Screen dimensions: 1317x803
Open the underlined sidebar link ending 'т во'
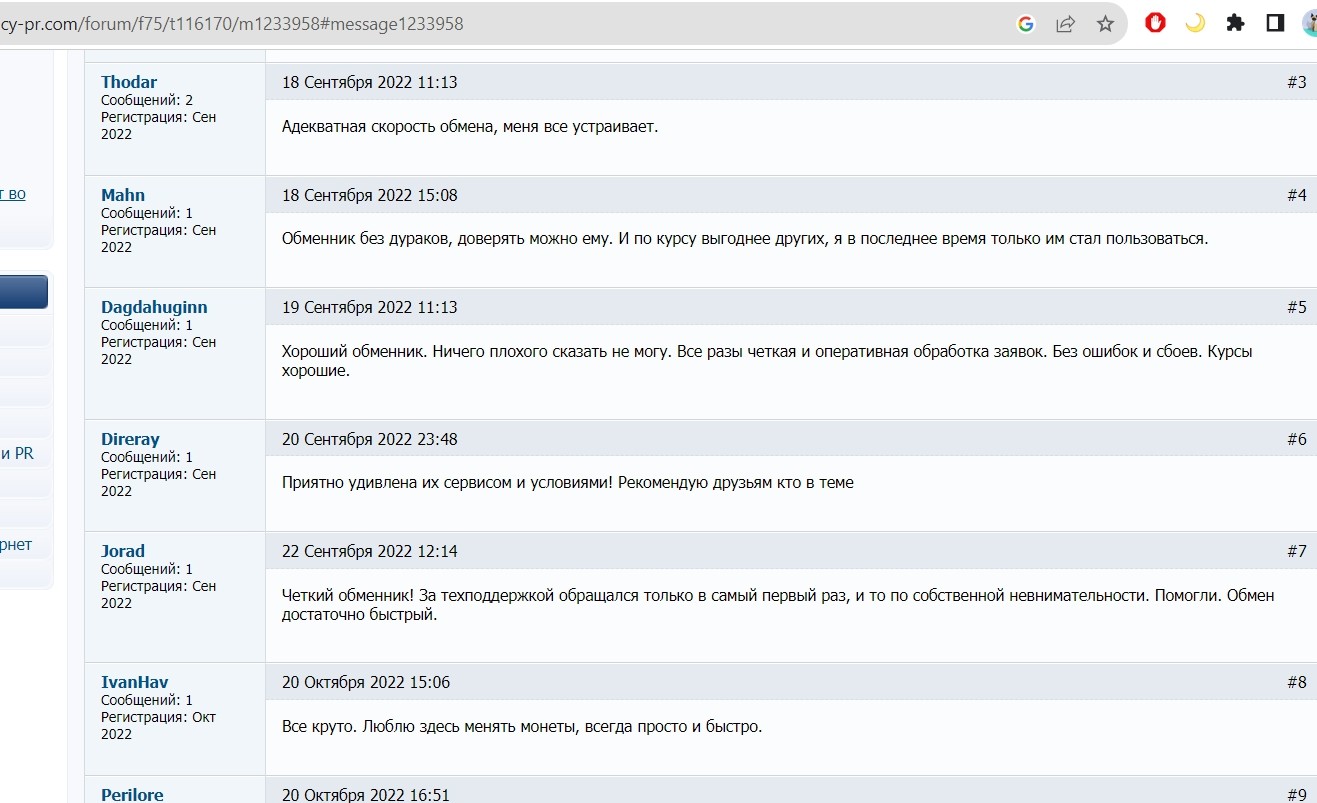13,194
